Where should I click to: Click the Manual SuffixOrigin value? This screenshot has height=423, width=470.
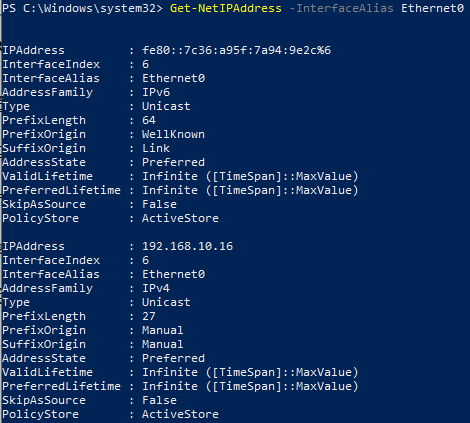click(163, 344)
